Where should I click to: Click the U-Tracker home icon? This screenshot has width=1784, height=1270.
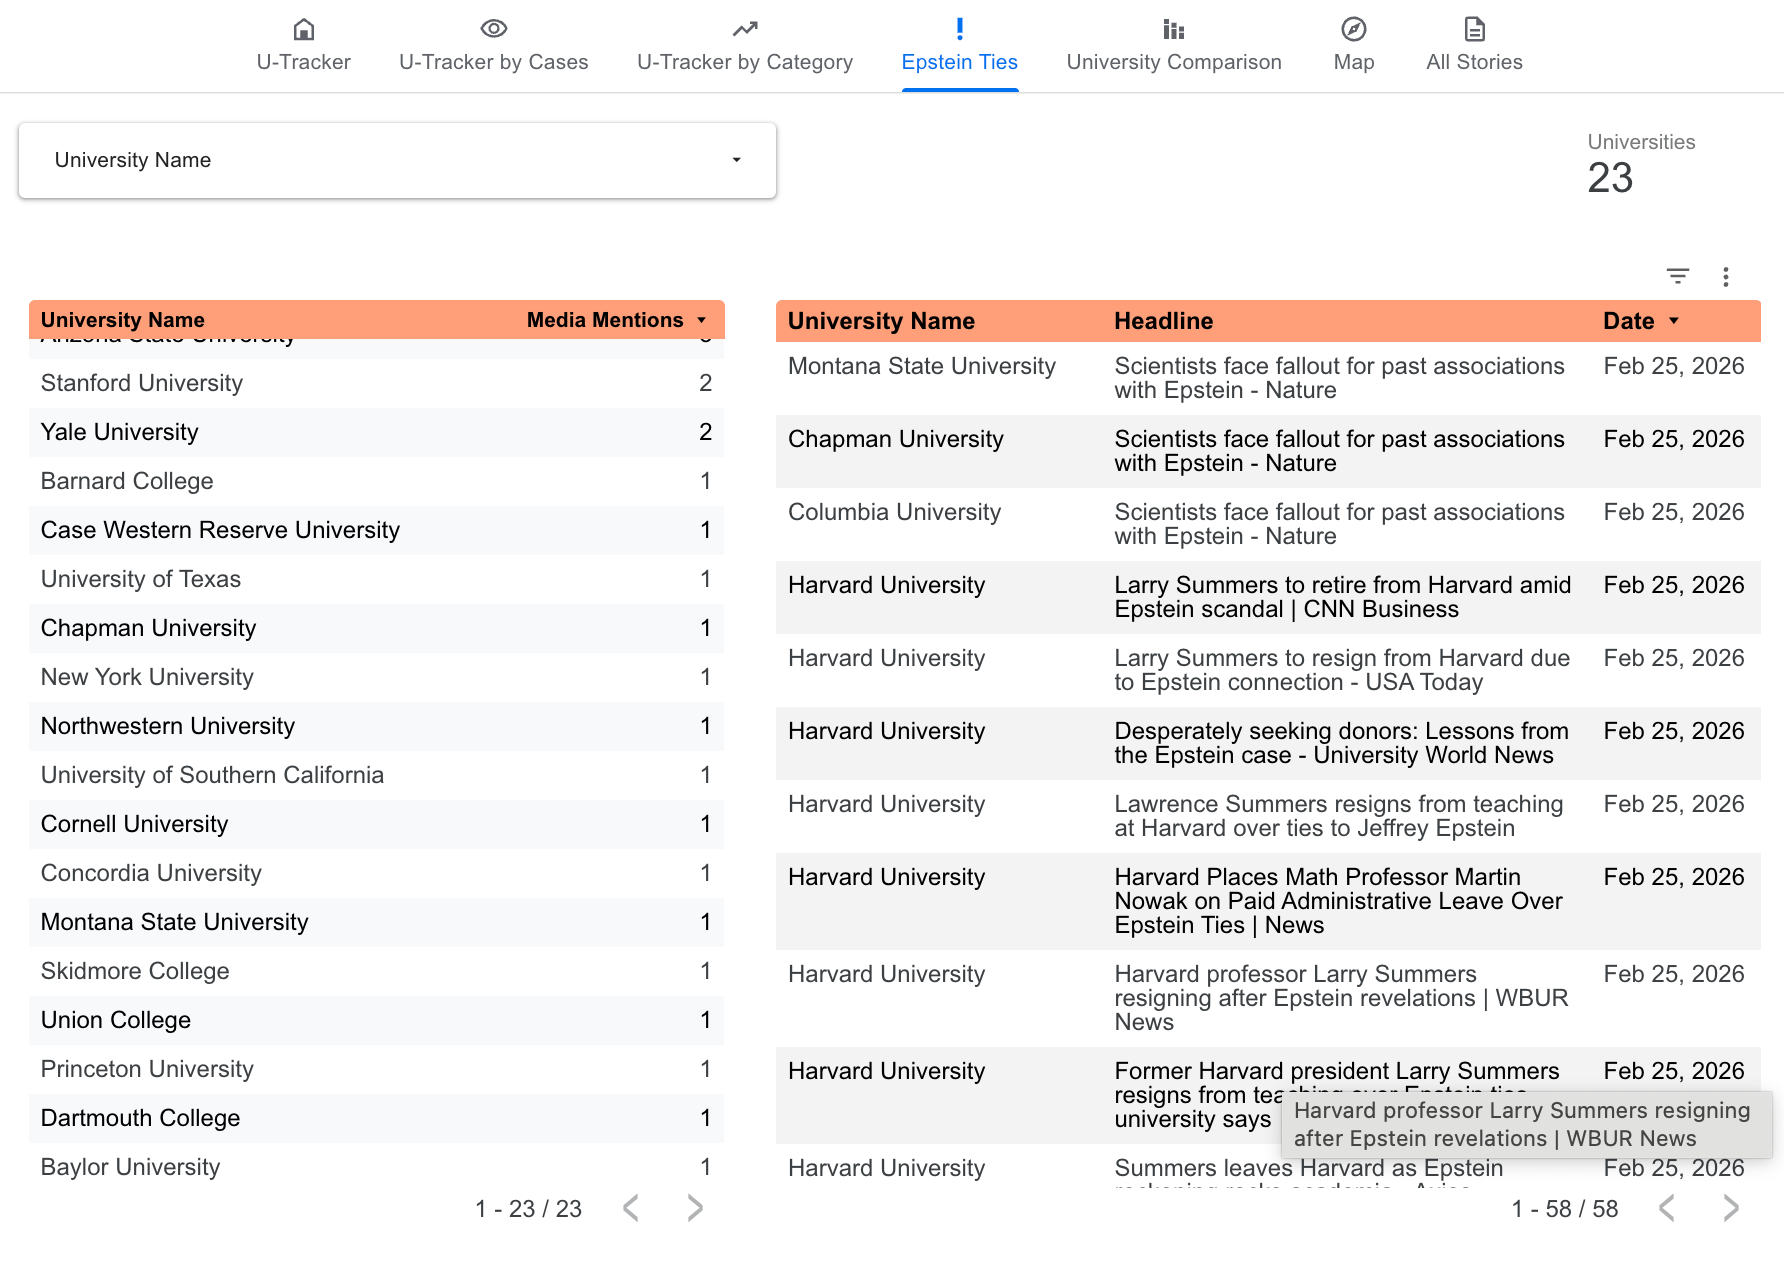point(303,29)
